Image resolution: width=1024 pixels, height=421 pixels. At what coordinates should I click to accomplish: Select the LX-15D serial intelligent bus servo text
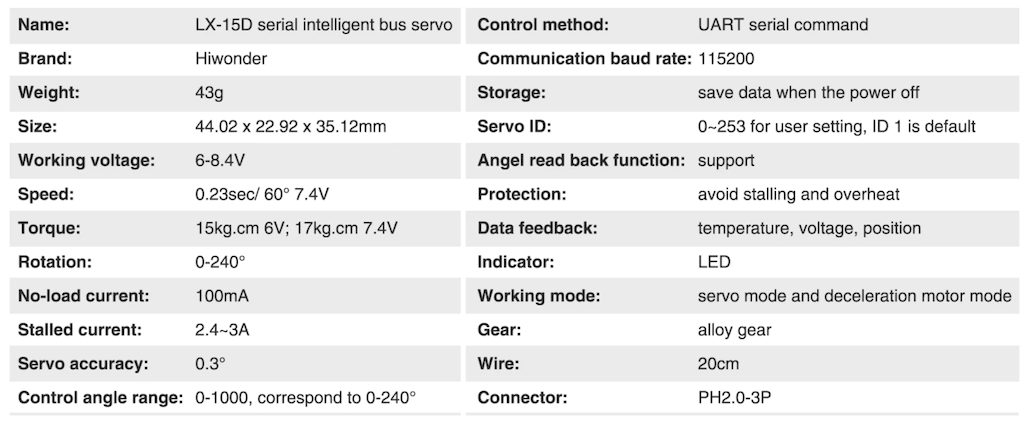pos(324,24)
